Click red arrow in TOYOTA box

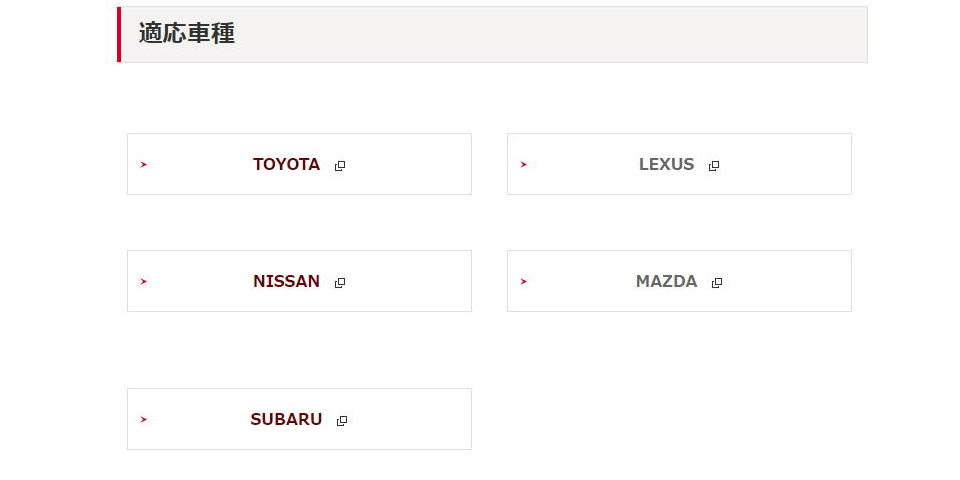point(144,165)
